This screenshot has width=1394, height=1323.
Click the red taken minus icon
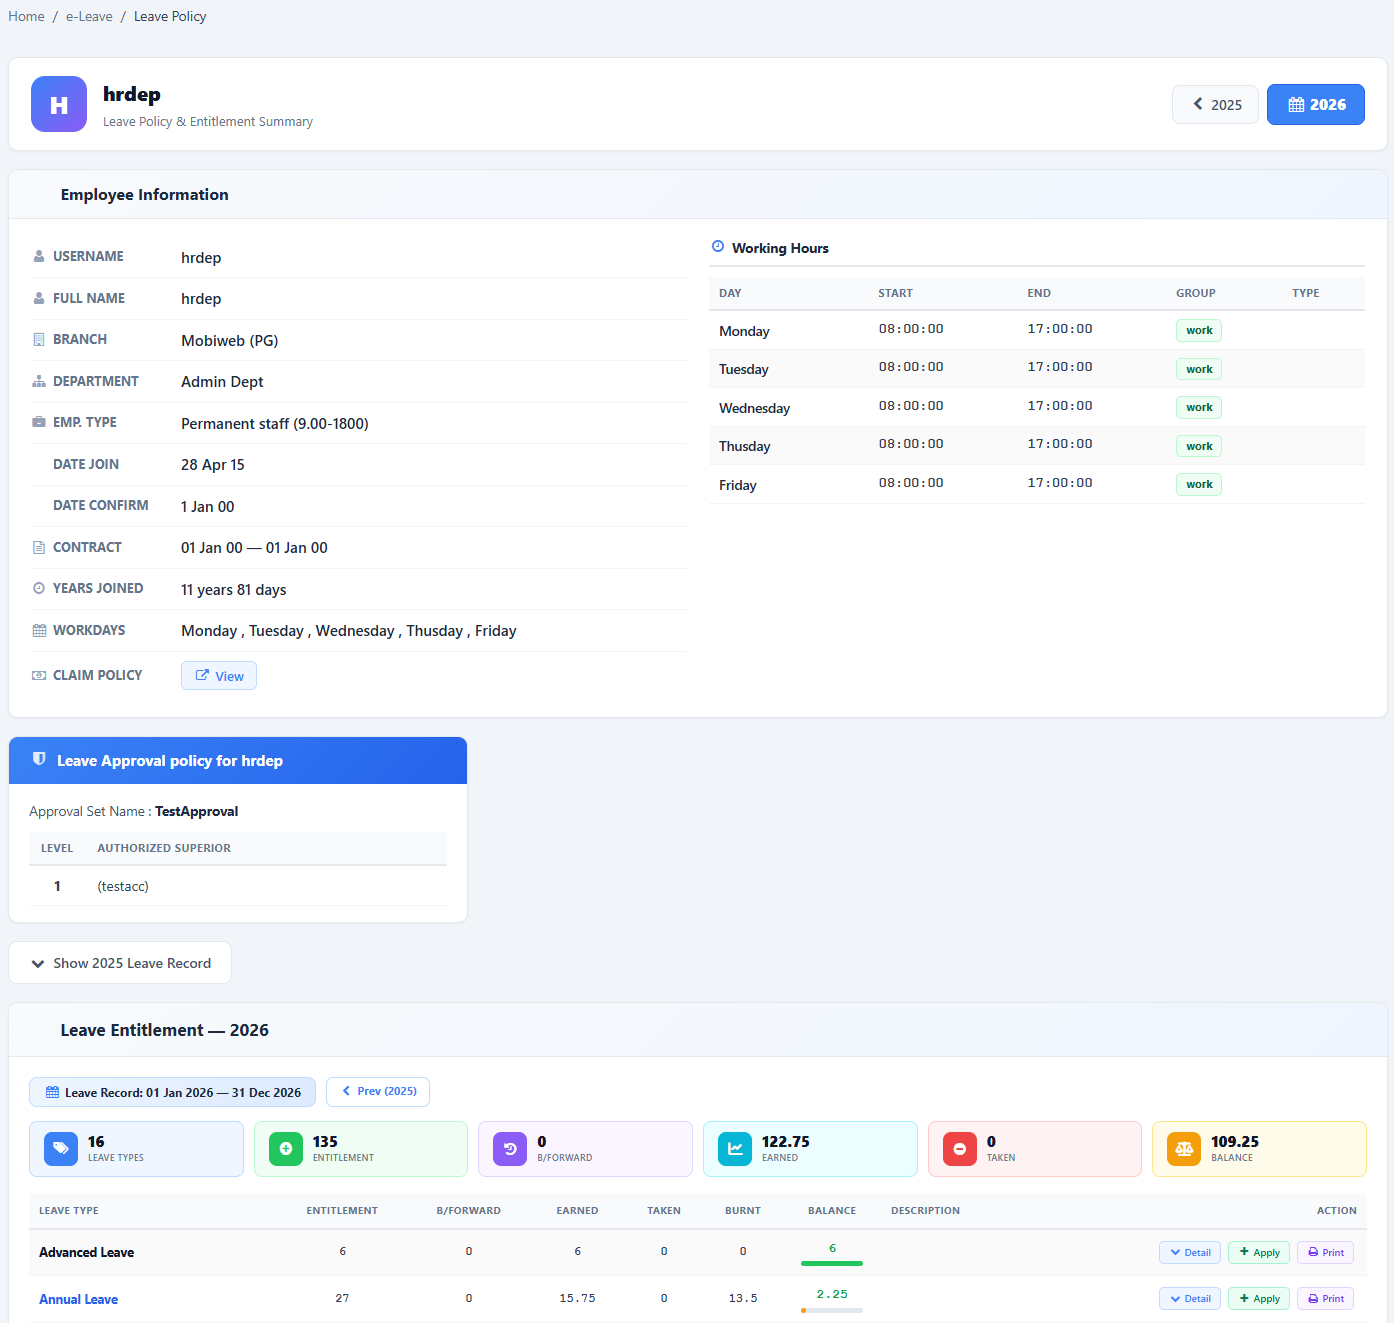click(960, 1148)
